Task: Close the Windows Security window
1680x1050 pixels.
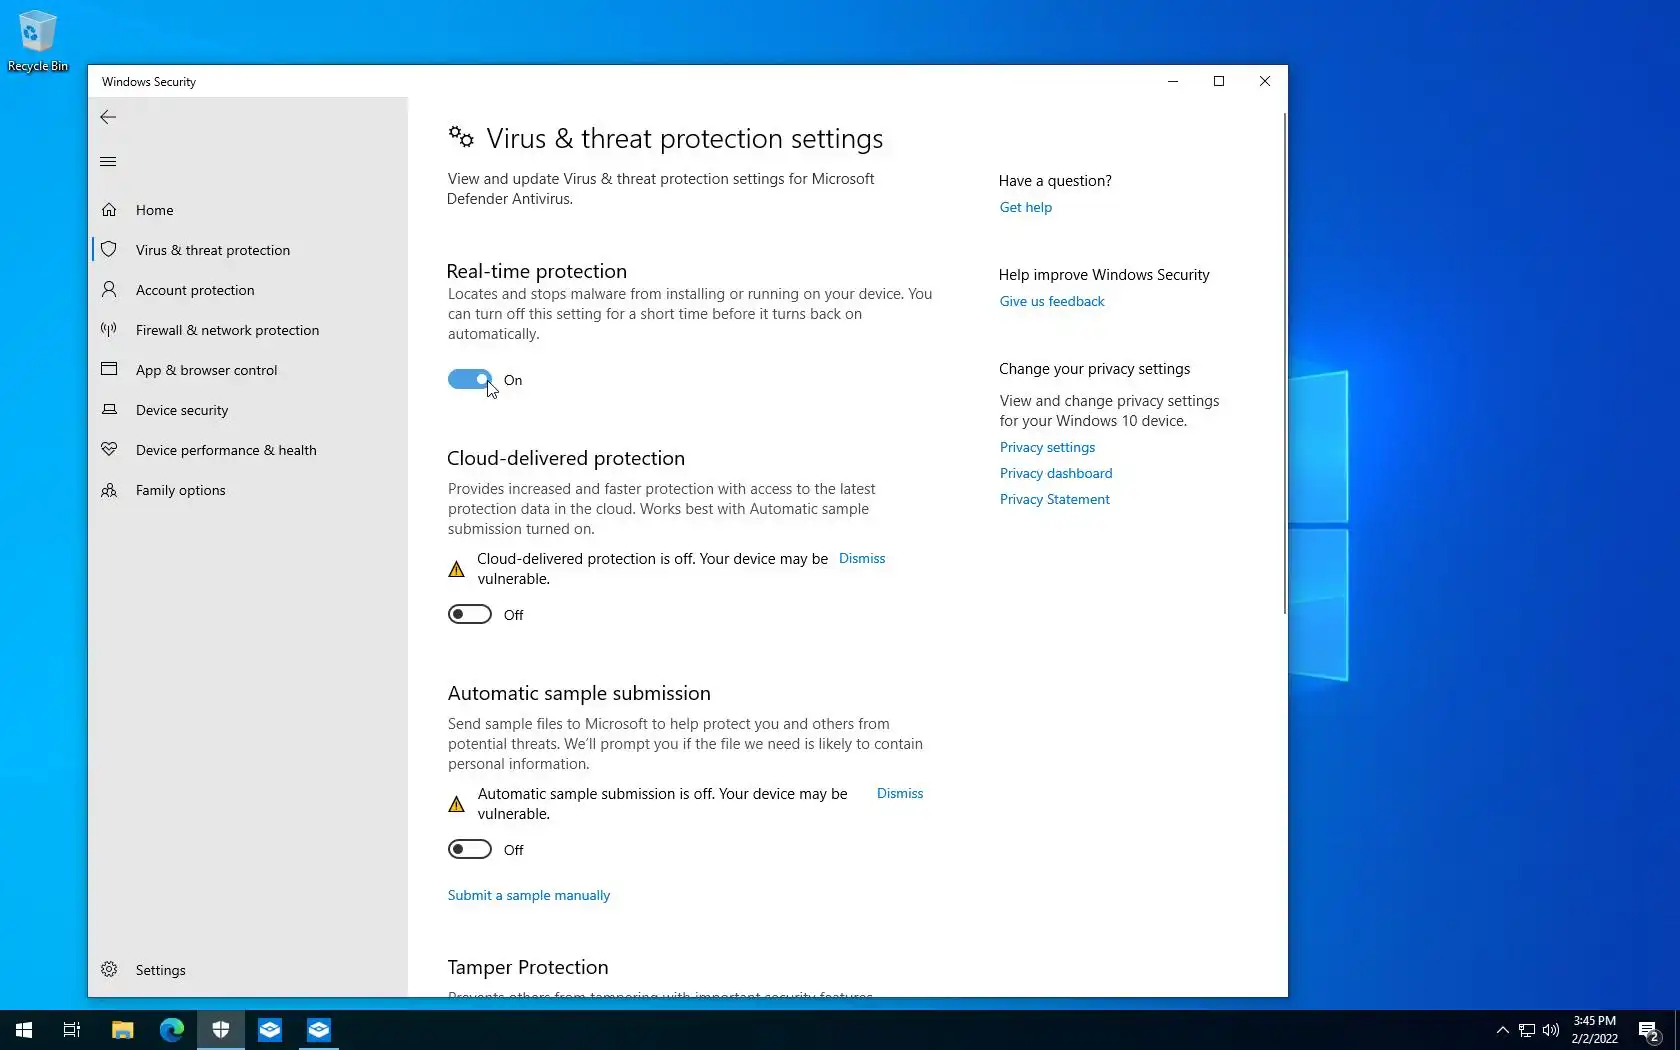Action: [x=1265, y=81]
